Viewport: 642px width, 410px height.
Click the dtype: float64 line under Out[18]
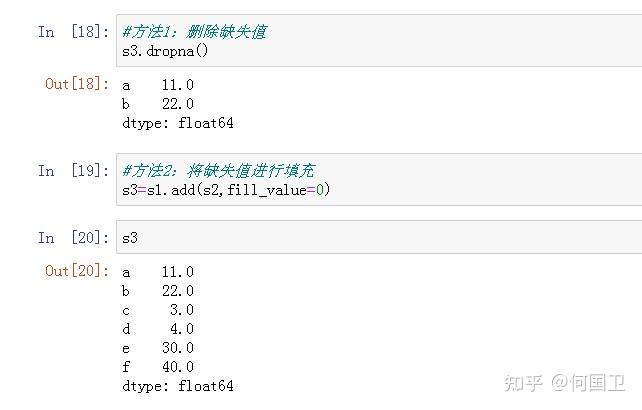pyautogui.click(x=177, y=123)
